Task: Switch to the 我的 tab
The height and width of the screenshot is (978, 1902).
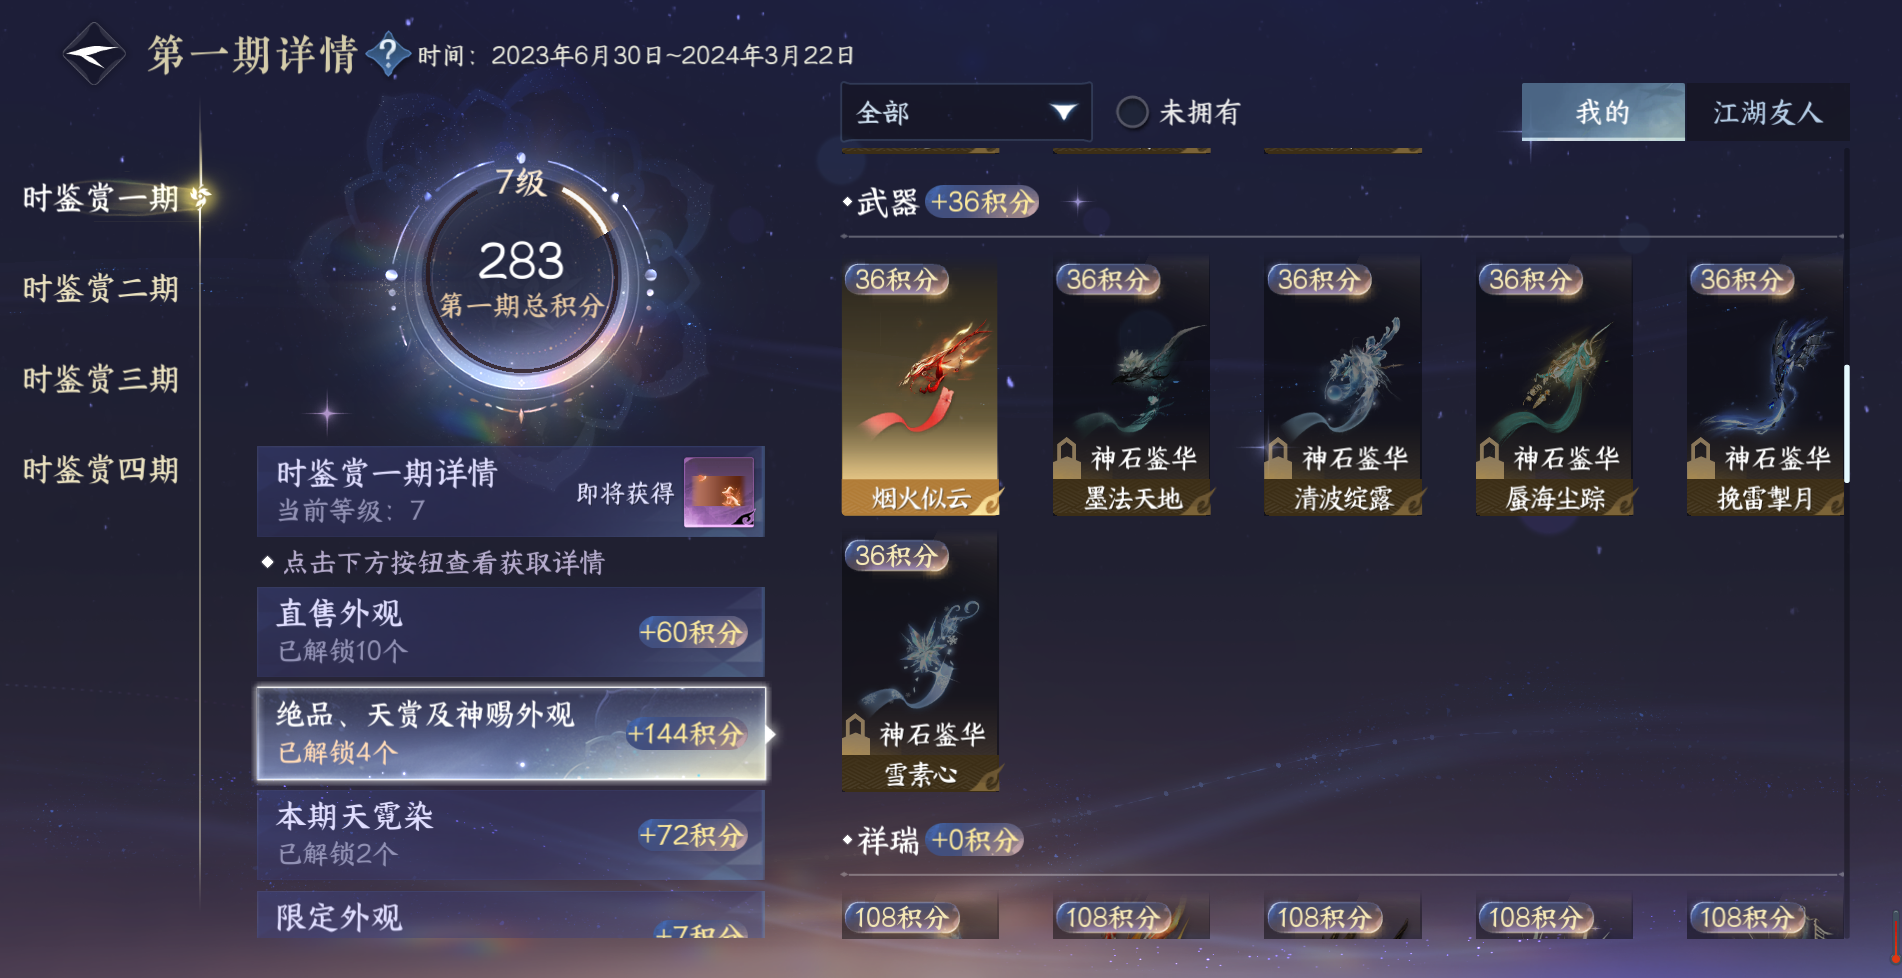Action: 1603,112
